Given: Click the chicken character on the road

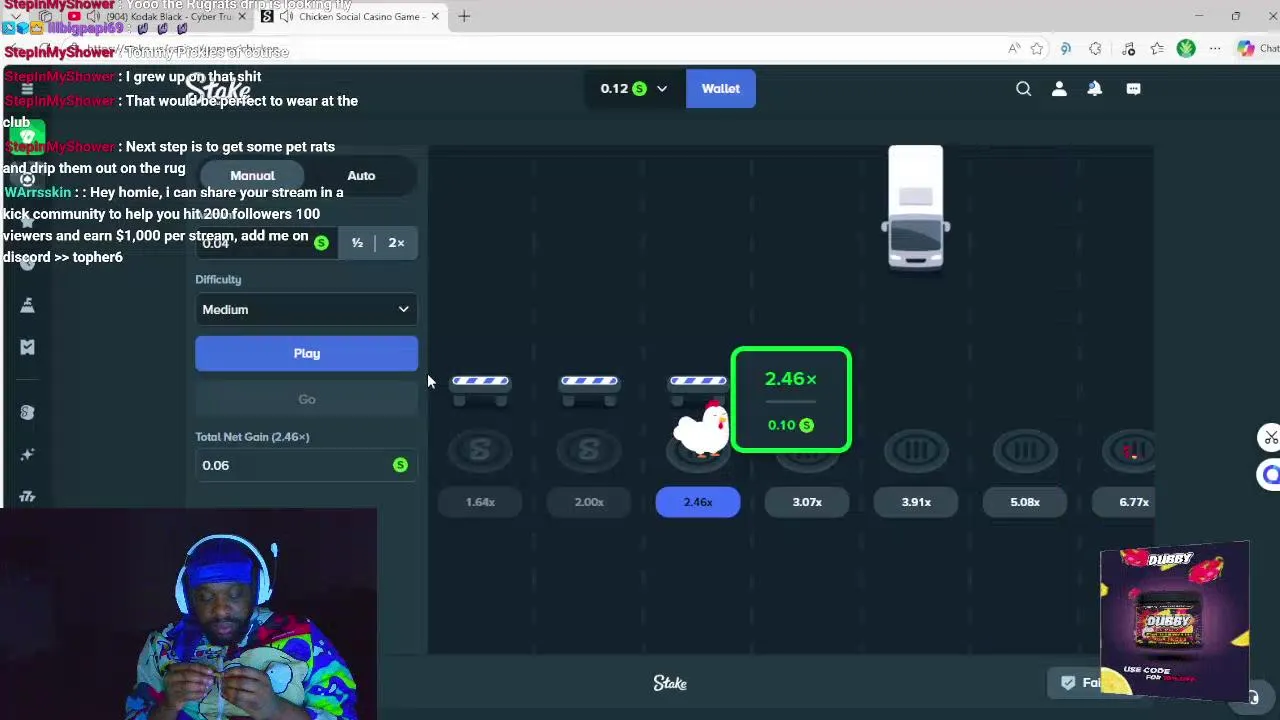Looking at the screenshot, I should [x=701, y=428].
